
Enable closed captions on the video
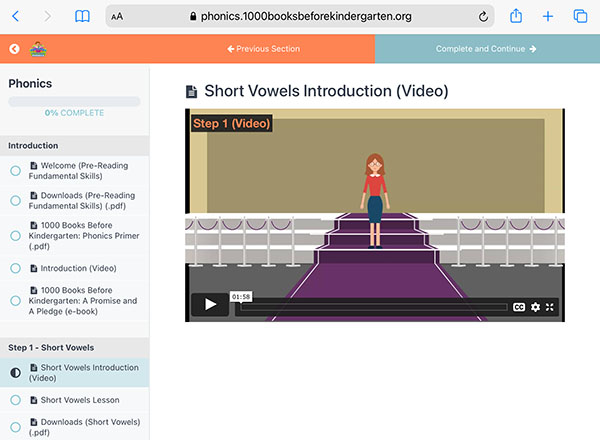tap(519, 307)
